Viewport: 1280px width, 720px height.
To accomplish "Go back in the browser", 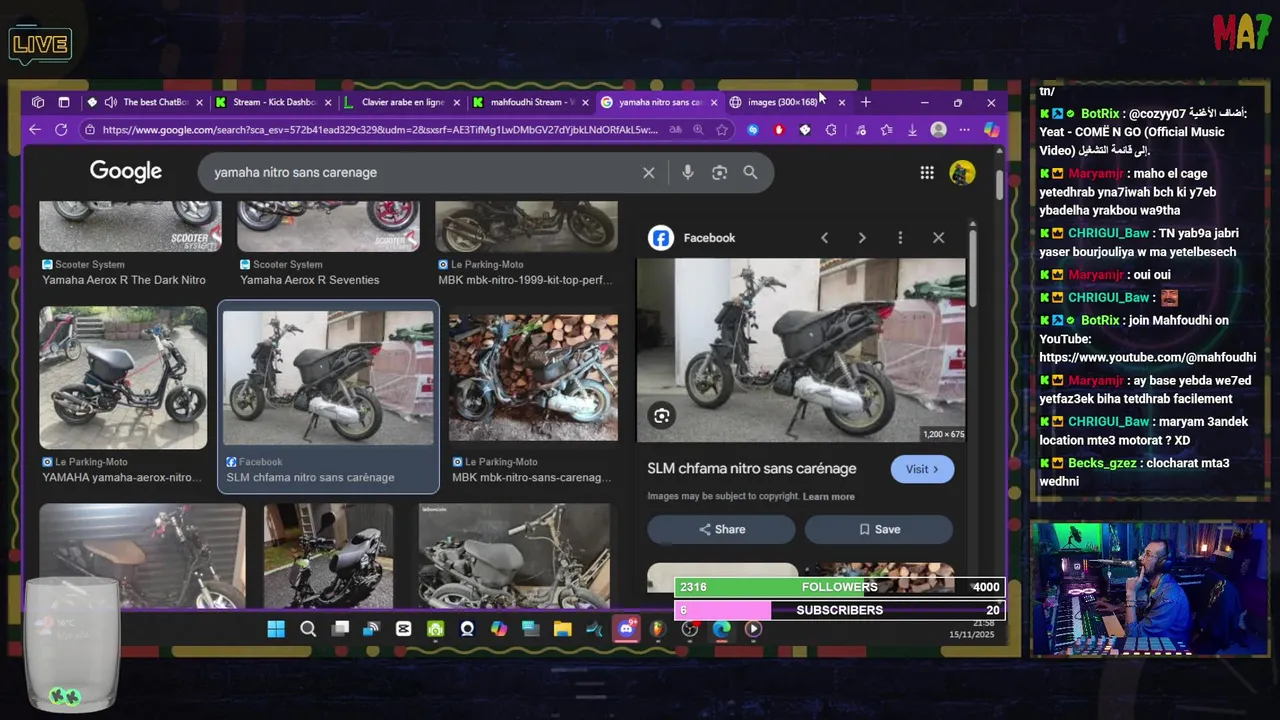I will (35, 130).
